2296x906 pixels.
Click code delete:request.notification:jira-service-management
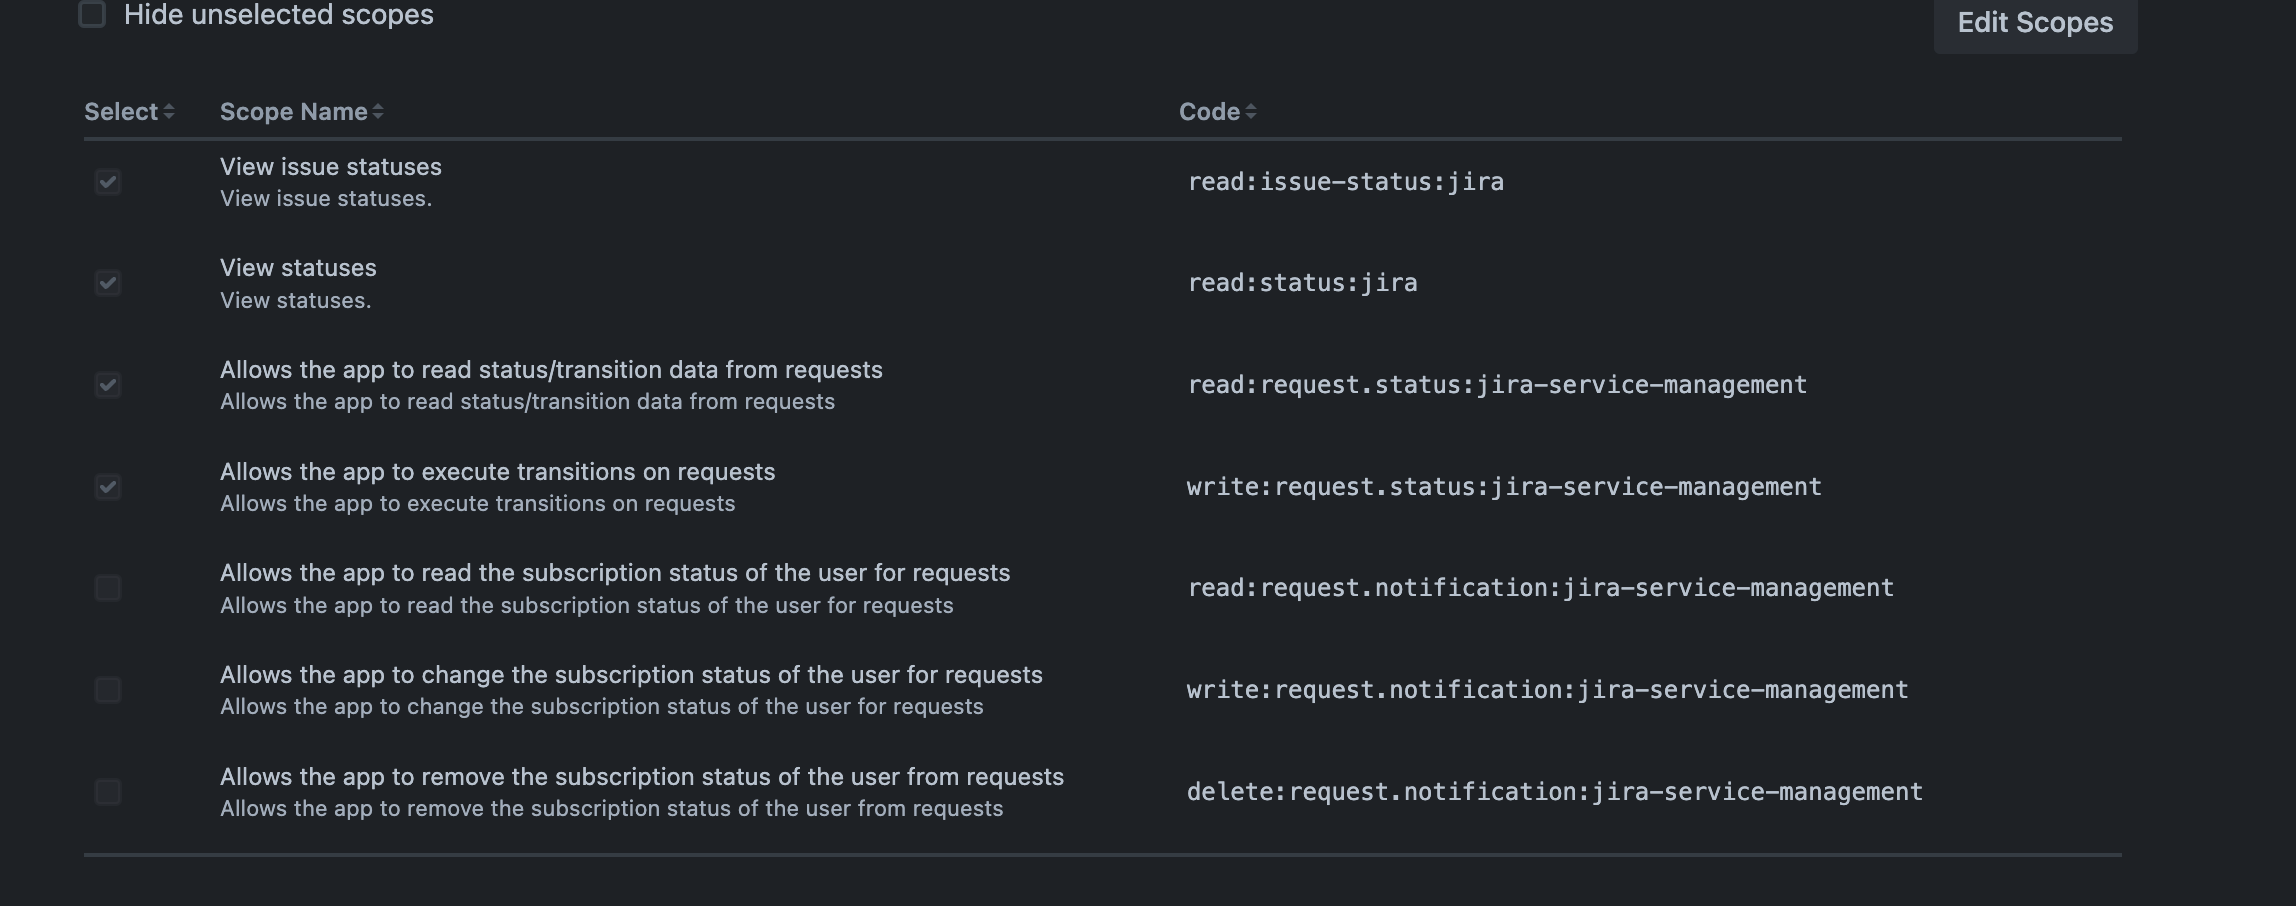point(1555,792)
